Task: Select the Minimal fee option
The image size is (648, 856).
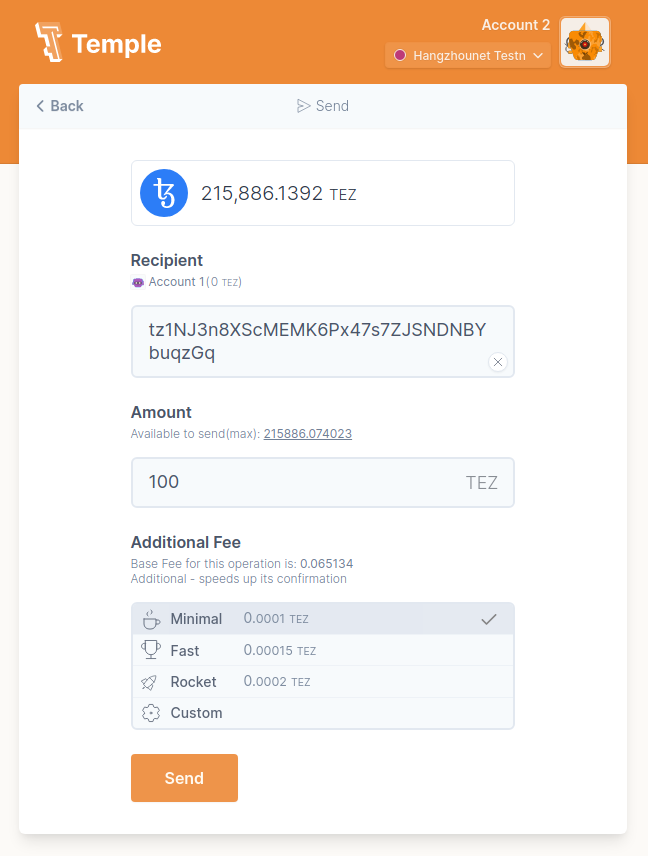Action: tap(322, 619)
